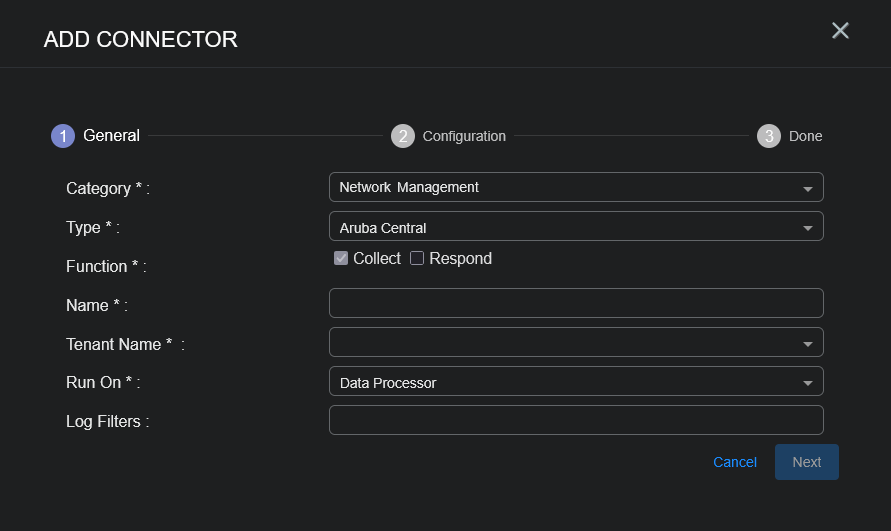
Task: Click the step 1 circle icon
Action: (x=63, y=136)
